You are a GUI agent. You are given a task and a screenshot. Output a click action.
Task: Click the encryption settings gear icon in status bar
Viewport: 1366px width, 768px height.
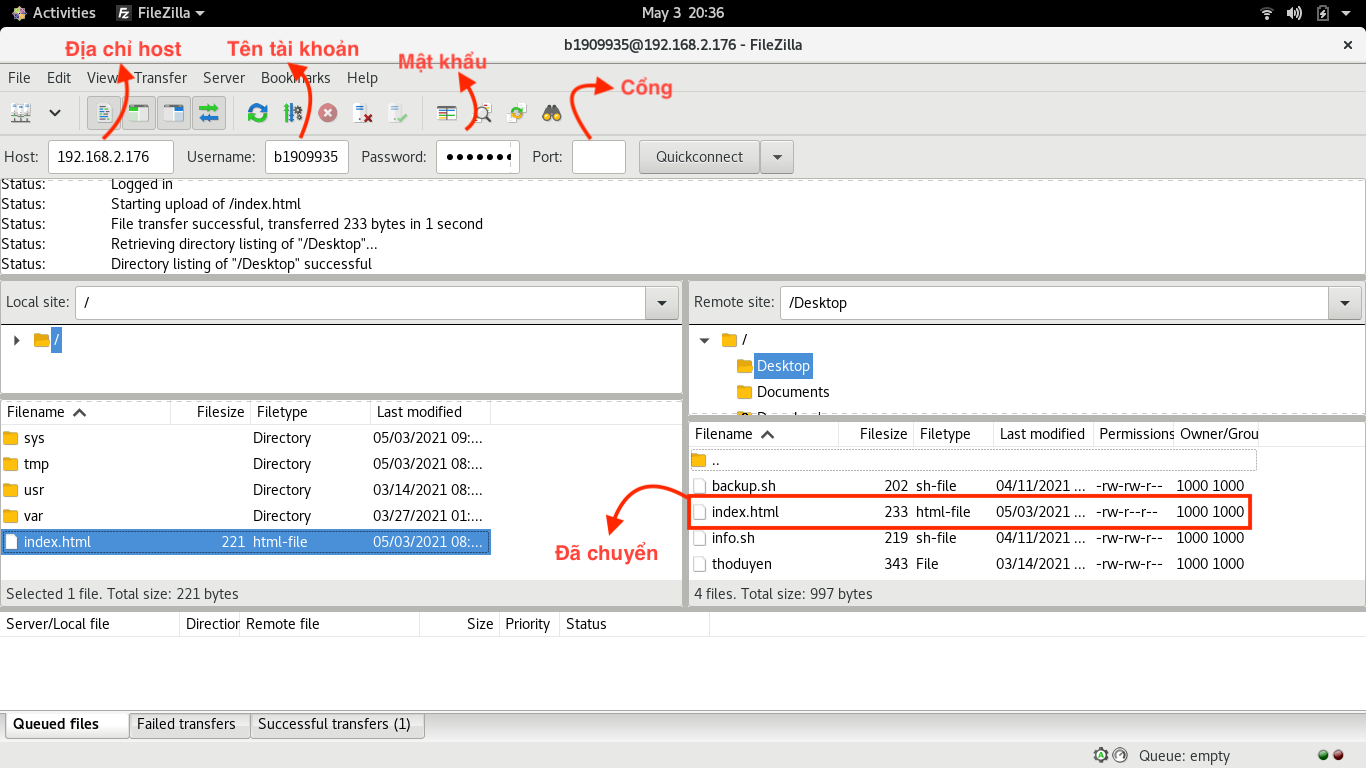tap(1101, 756)
